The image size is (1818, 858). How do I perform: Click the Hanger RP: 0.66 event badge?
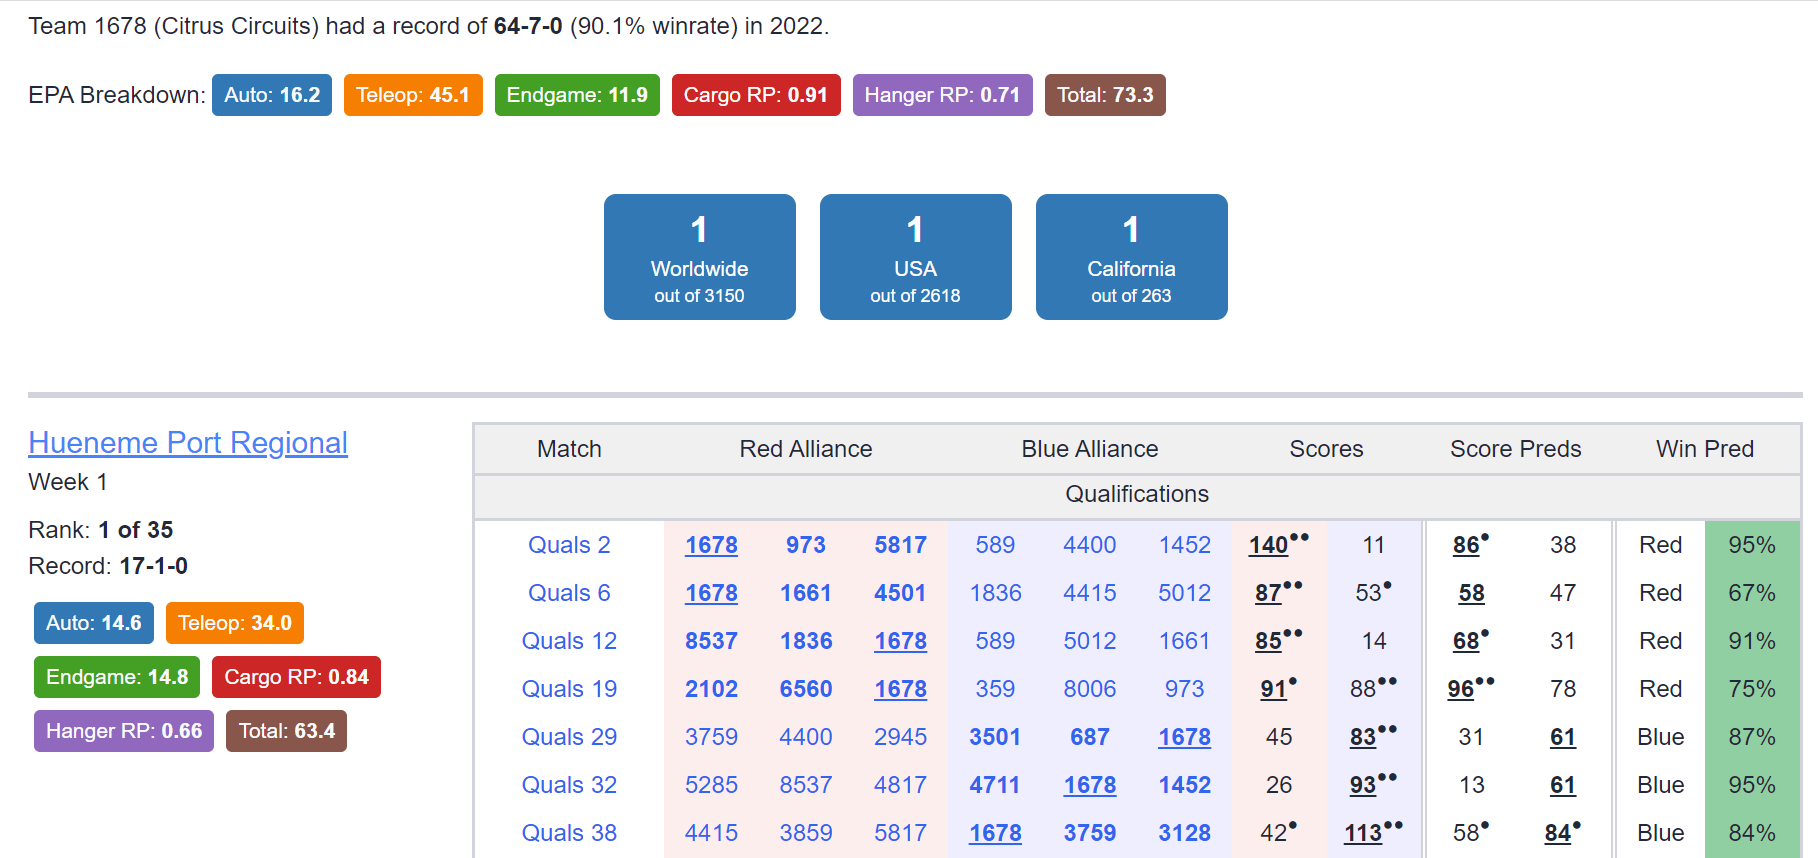(124, 731)
